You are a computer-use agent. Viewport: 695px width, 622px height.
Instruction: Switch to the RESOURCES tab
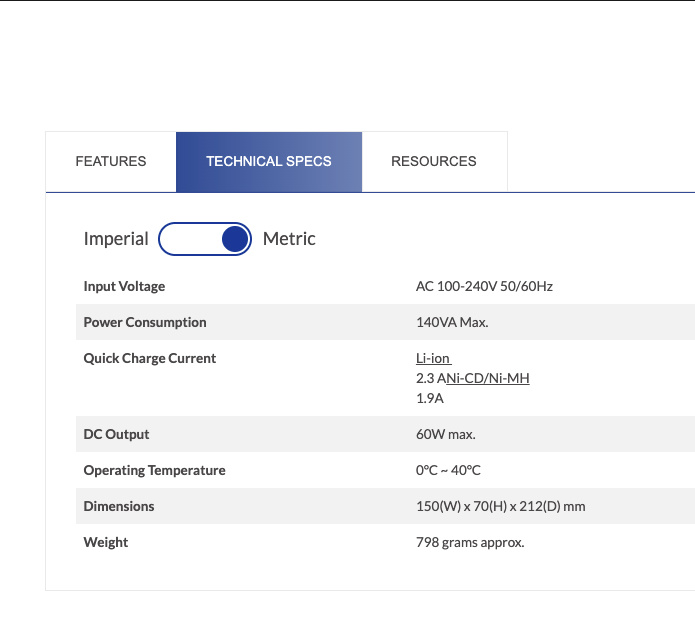[434, 162]
